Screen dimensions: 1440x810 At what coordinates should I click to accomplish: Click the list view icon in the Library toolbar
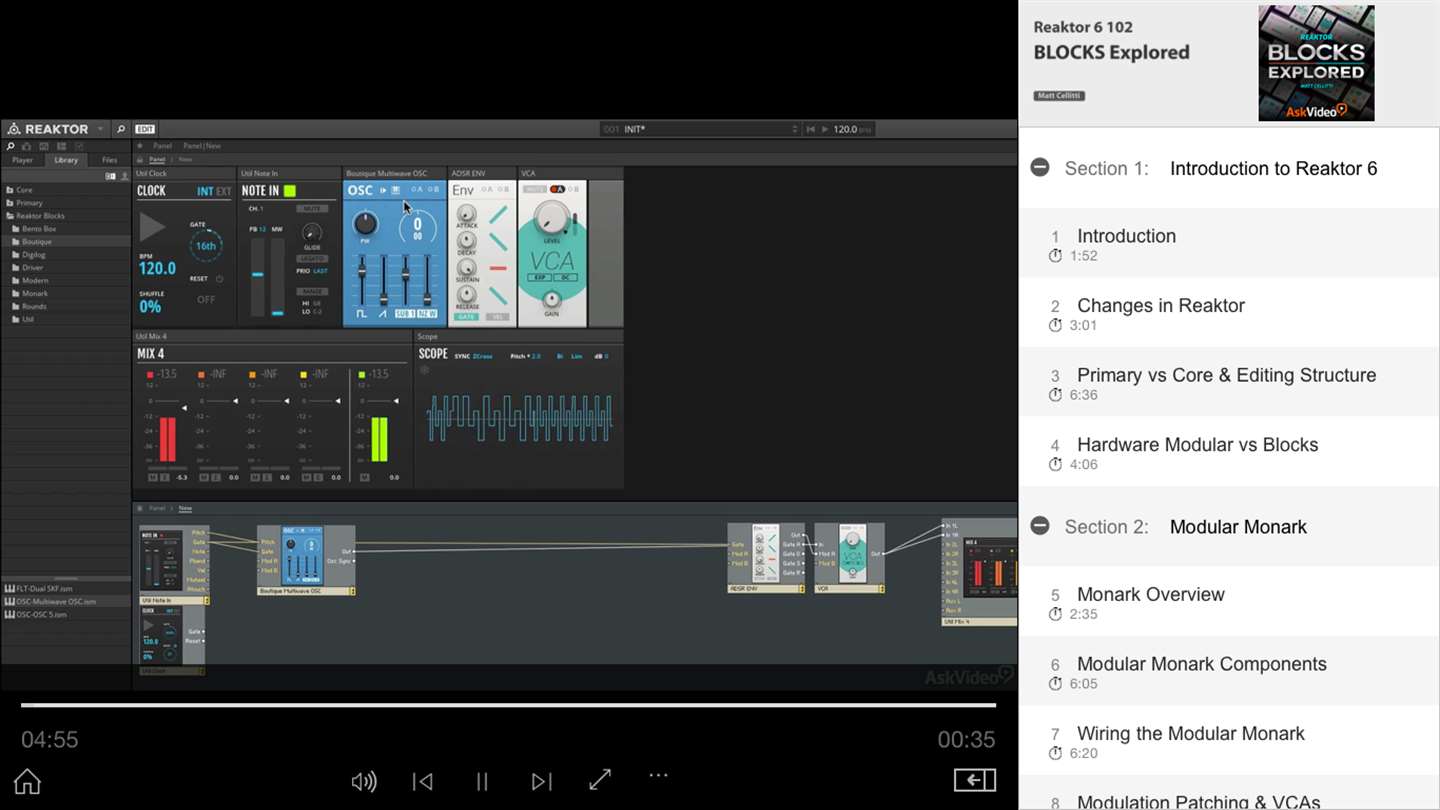click(x=110, y=176)
